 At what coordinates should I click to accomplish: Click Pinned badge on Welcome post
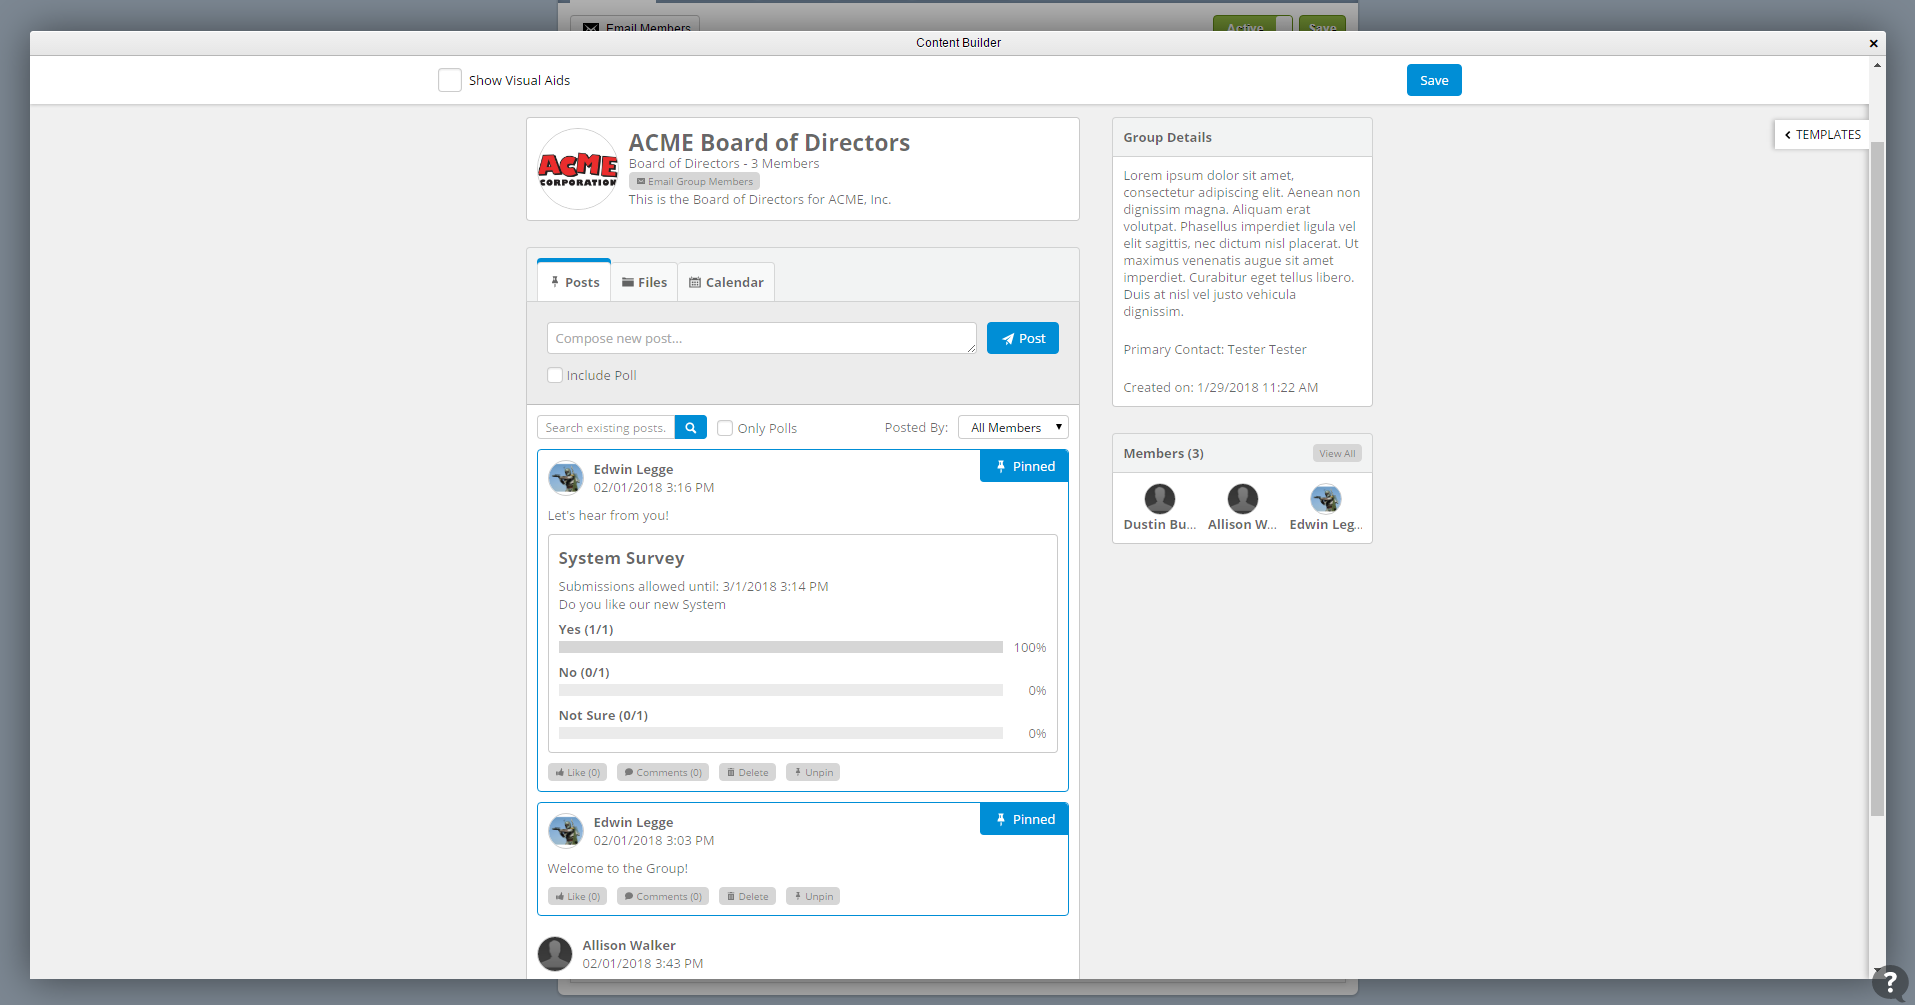coord(1024,819)
